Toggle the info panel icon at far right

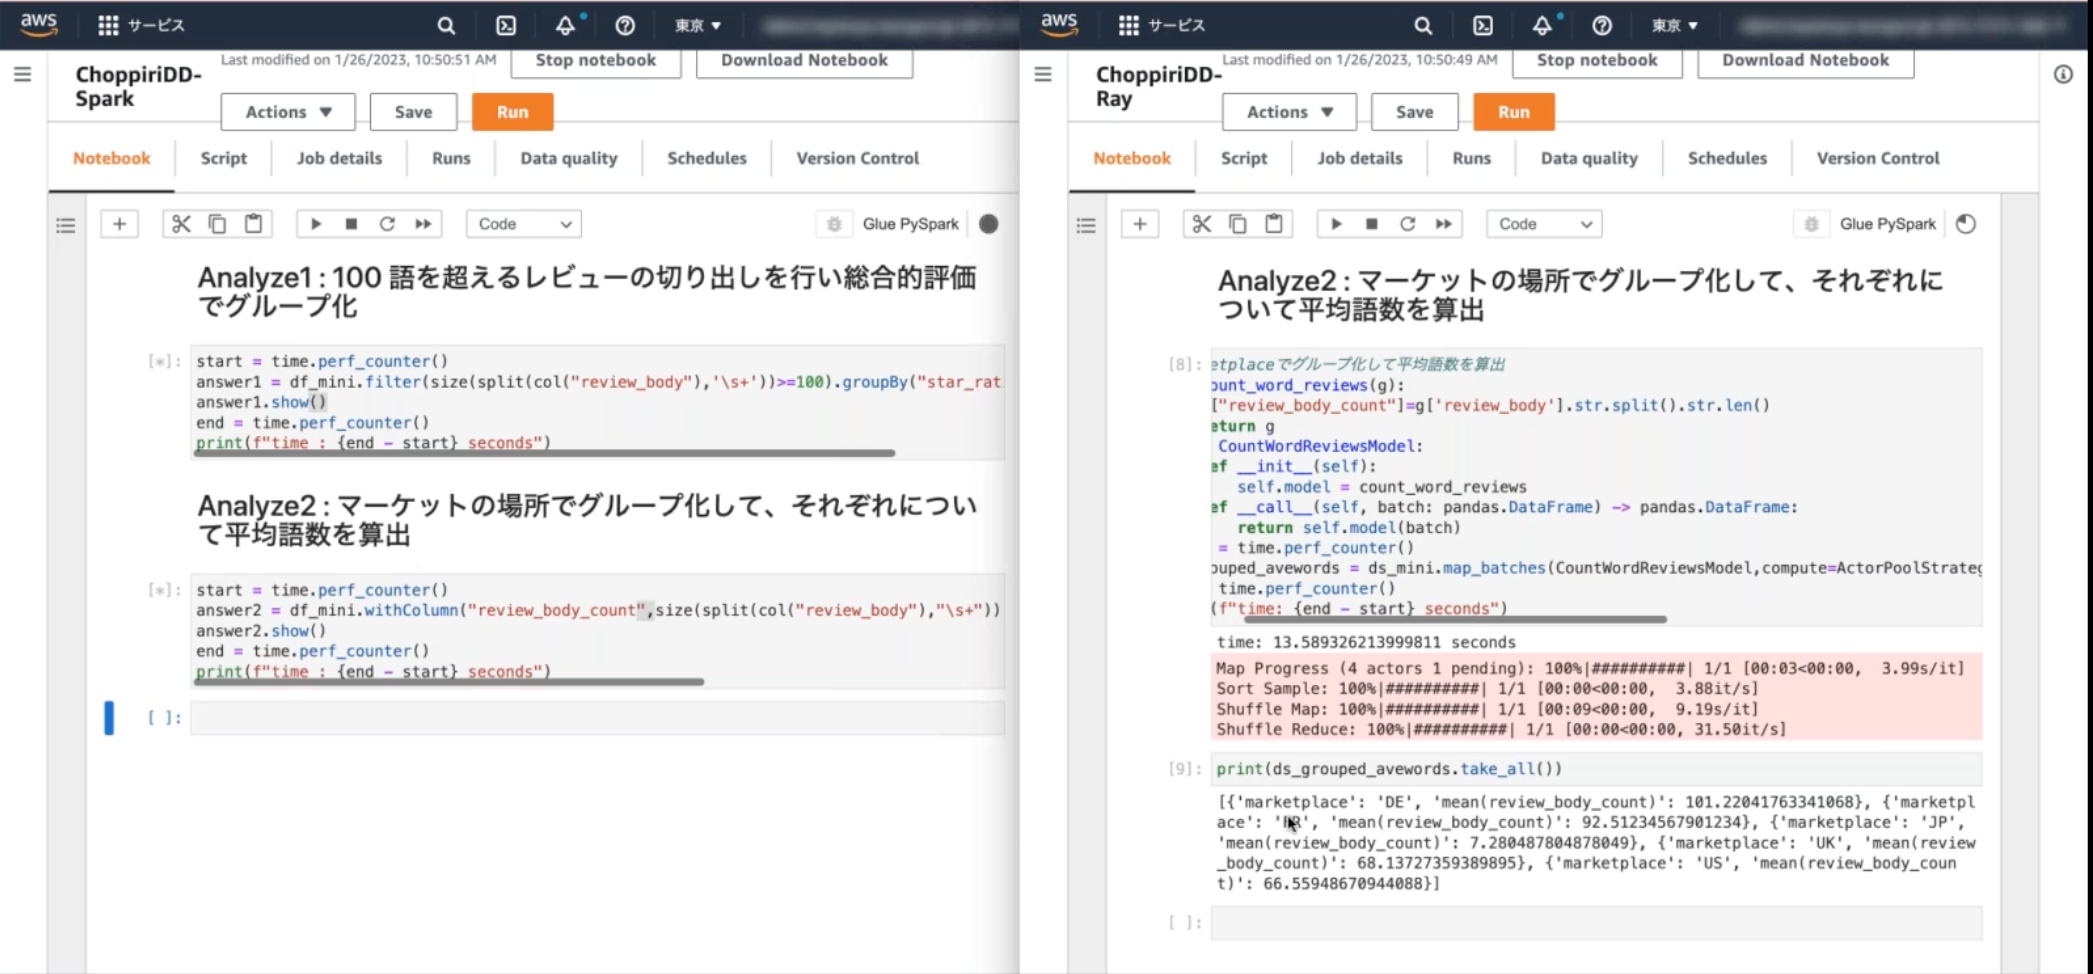2063,74
